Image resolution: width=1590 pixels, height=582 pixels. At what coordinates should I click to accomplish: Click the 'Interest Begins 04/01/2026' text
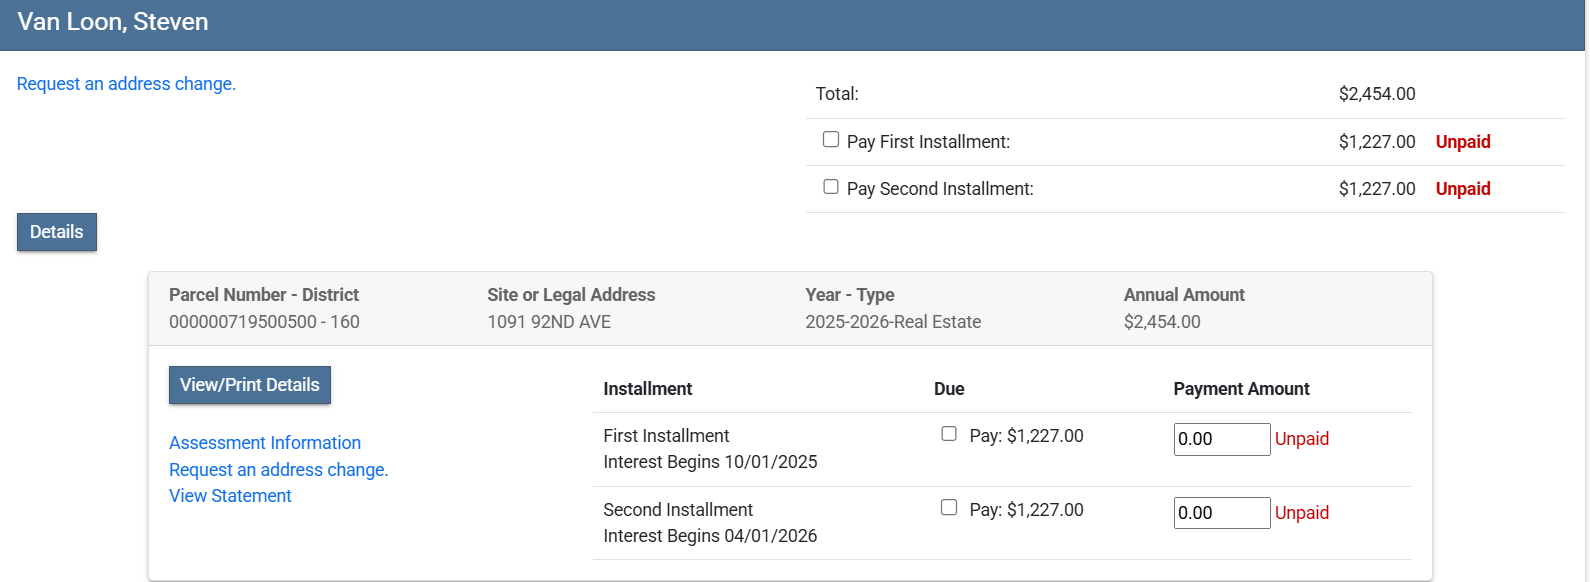coord(710,536)
